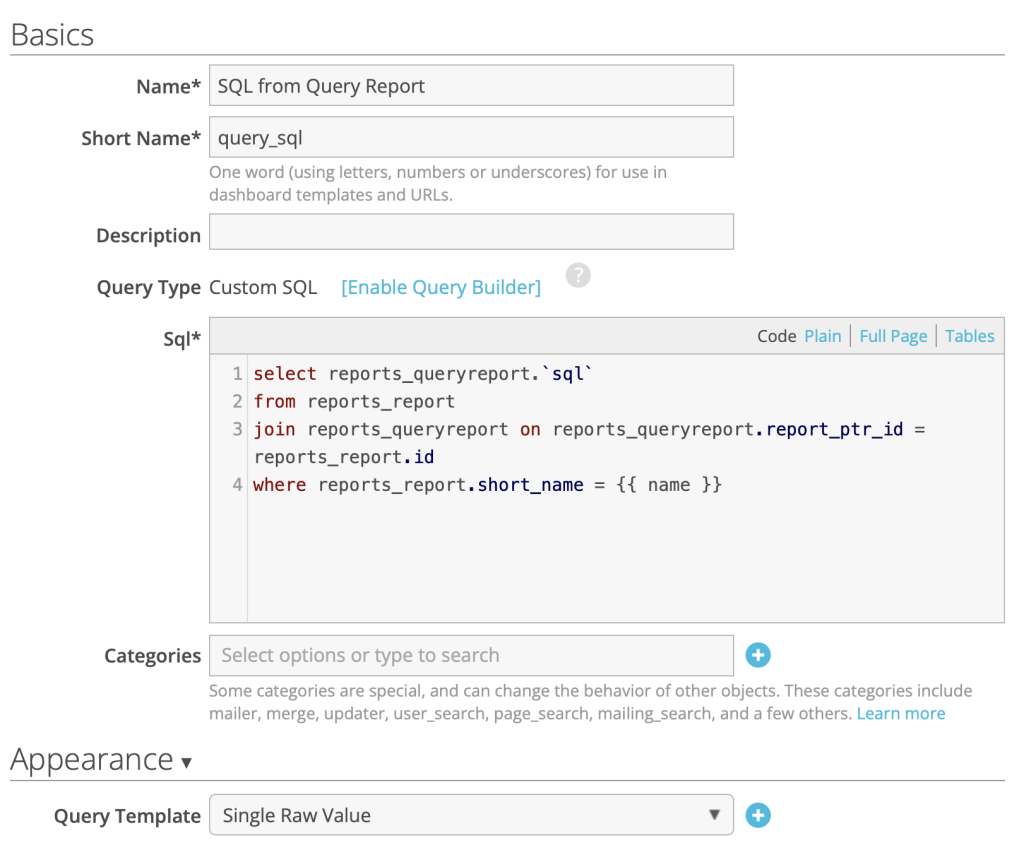
Task: Focus the Short Name input field
Action: click(471, 137)
